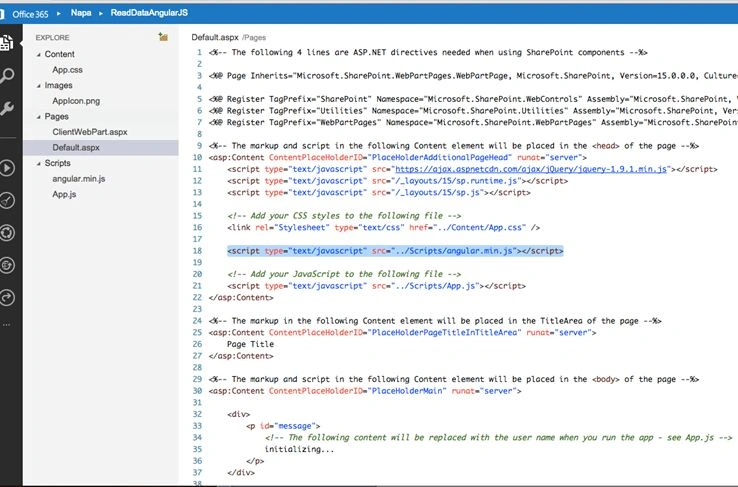Collapse the Scripts folder arrow

tap(39, 164)
